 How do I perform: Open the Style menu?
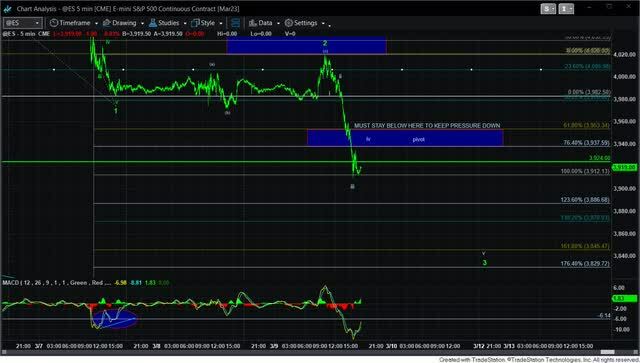[x=207, y=23]
